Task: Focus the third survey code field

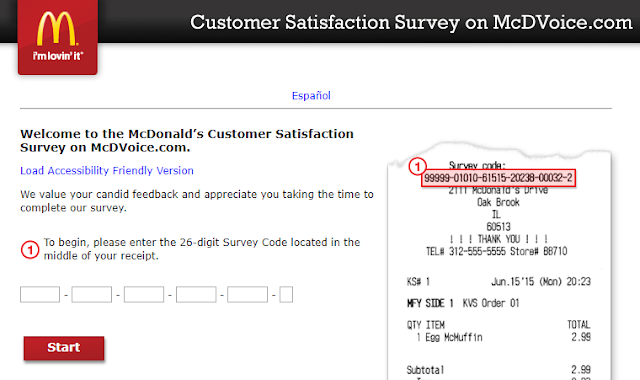Action: pos(144,294)
